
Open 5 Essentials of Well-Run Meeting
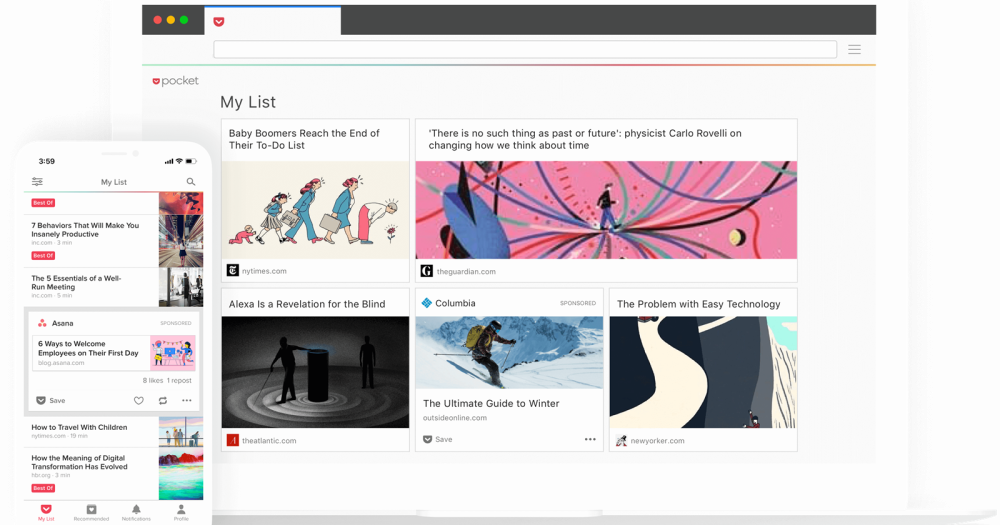click(76, 283)
